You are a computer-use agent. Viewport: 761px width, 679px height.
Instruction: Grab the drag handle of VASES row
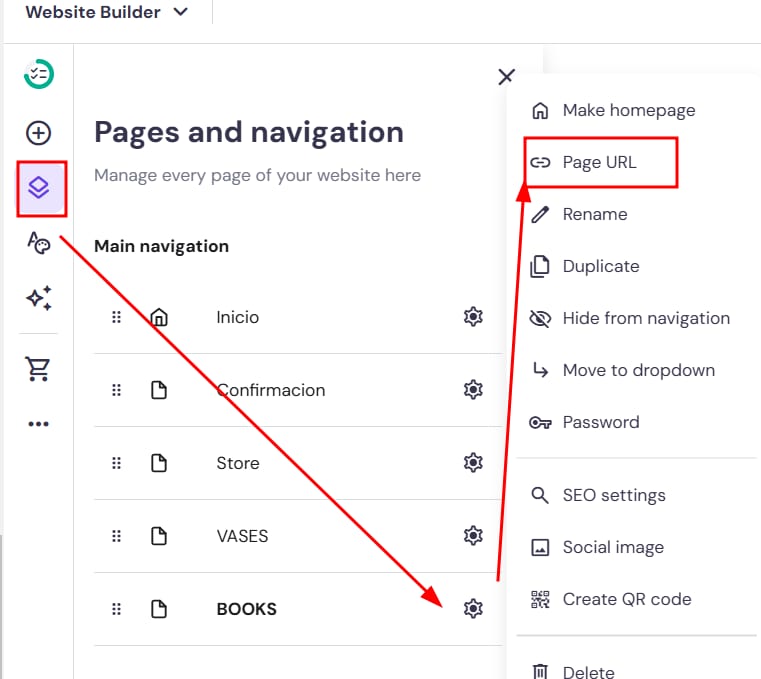116,536
